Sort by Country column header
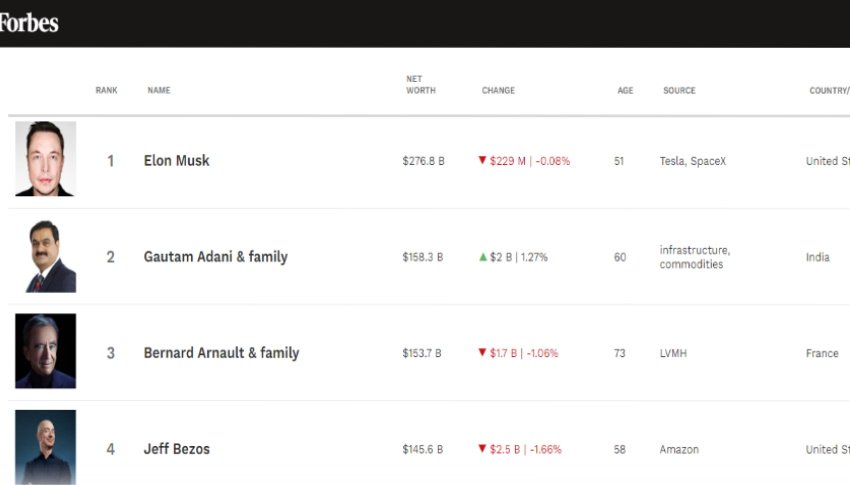This screenshot has width=850, height=485. [x=829, y=90]
